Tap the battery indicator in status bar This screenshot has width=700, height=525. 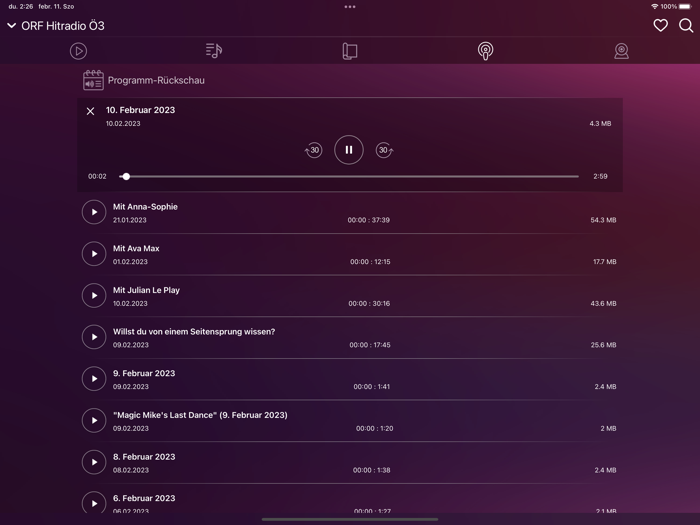point(685,6)
